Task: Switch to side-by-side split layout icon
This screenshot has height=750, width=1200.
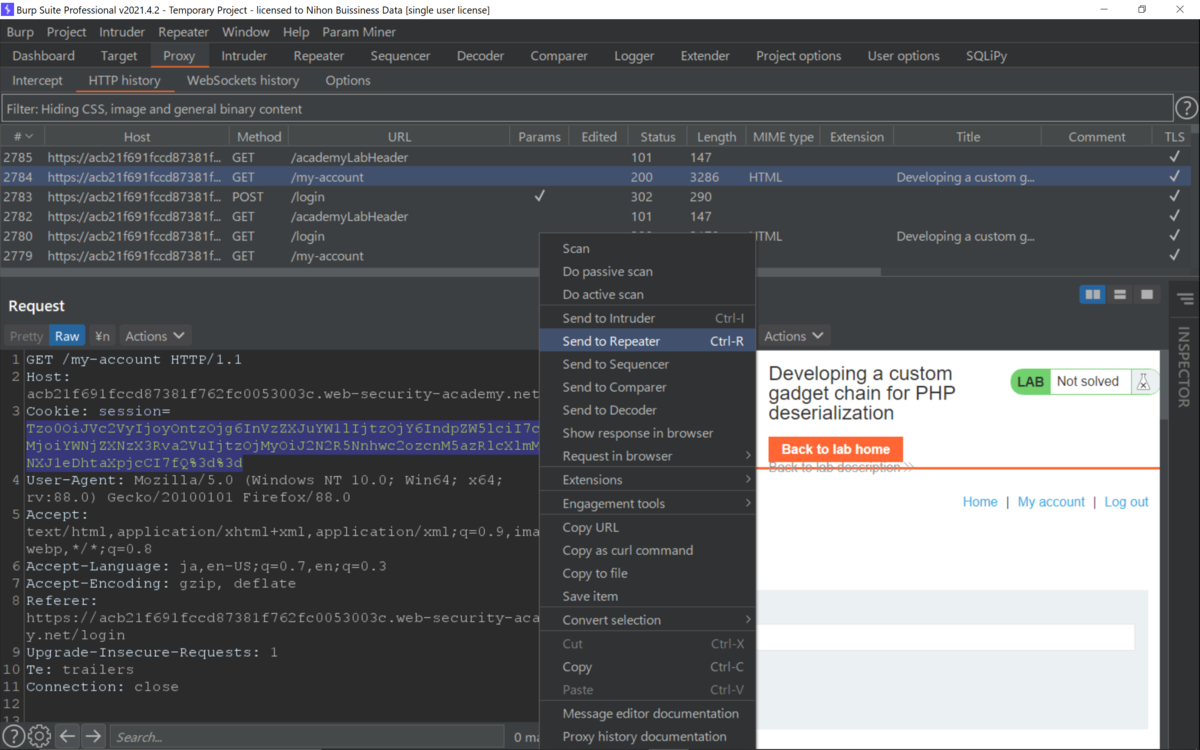Action: (x=1093, y=294)
